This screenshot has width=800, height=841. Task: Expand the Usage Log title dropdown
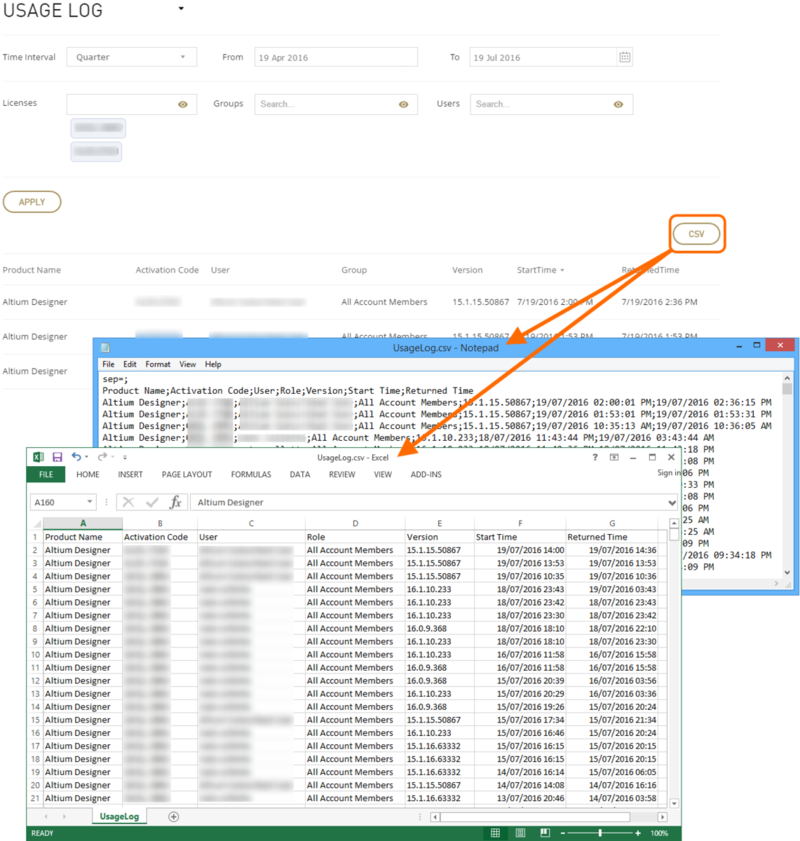[181, 8]
